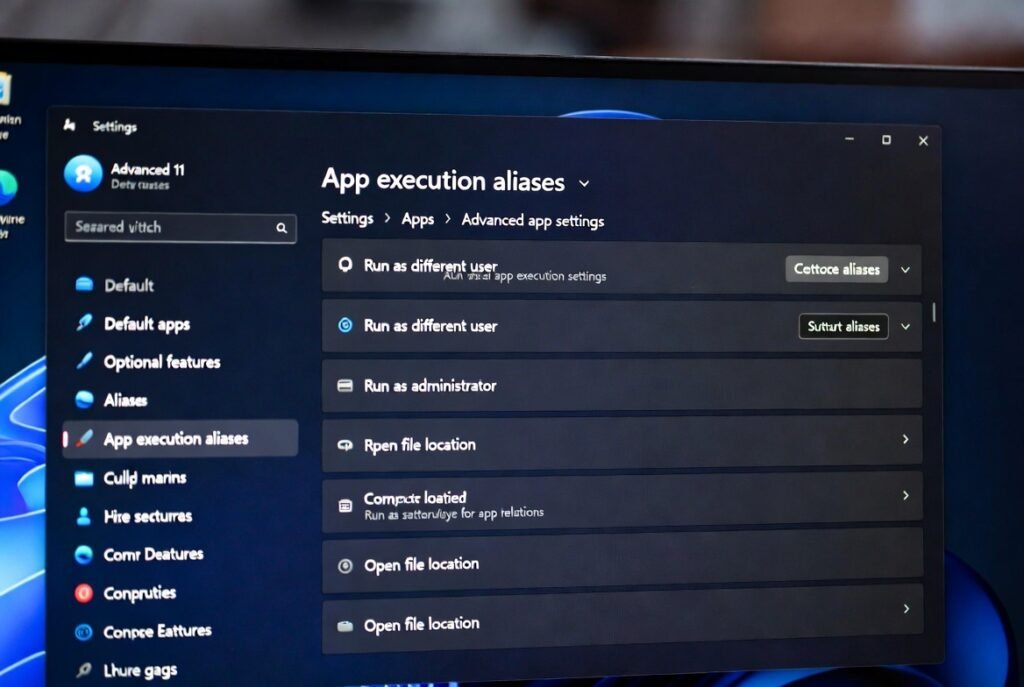1024x687 pixels.
Task: Click the Hire sectures person icon
Action: click(84, 516)
